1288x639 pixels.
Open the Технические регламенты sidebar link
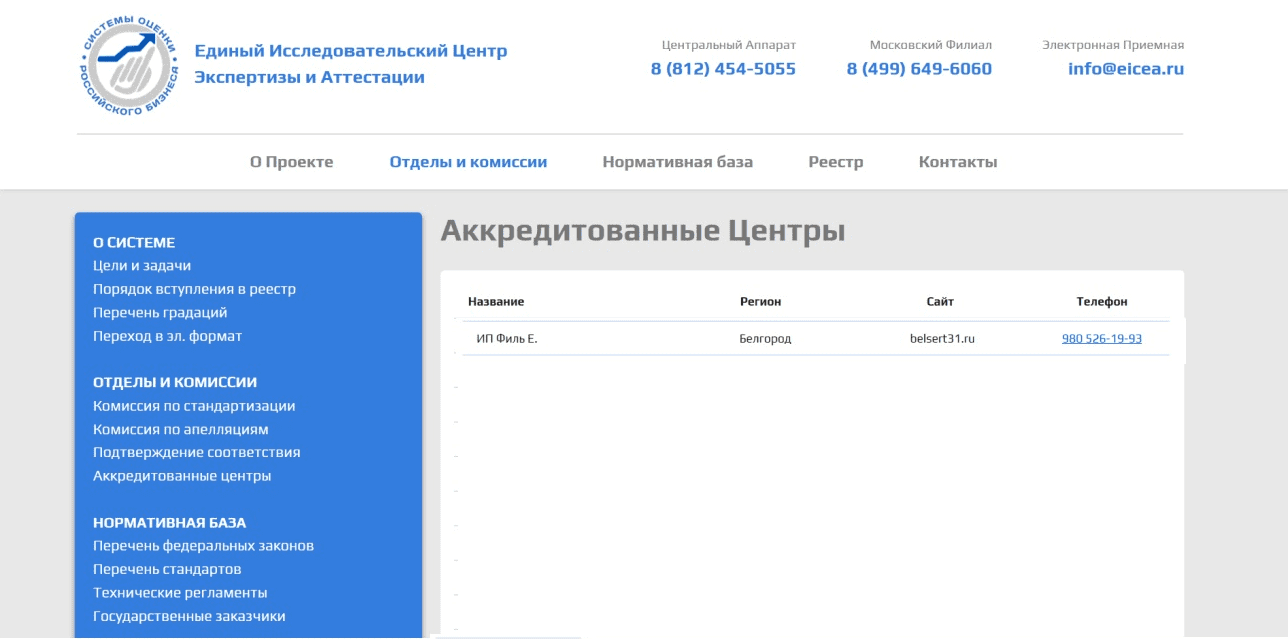point(180,592)
